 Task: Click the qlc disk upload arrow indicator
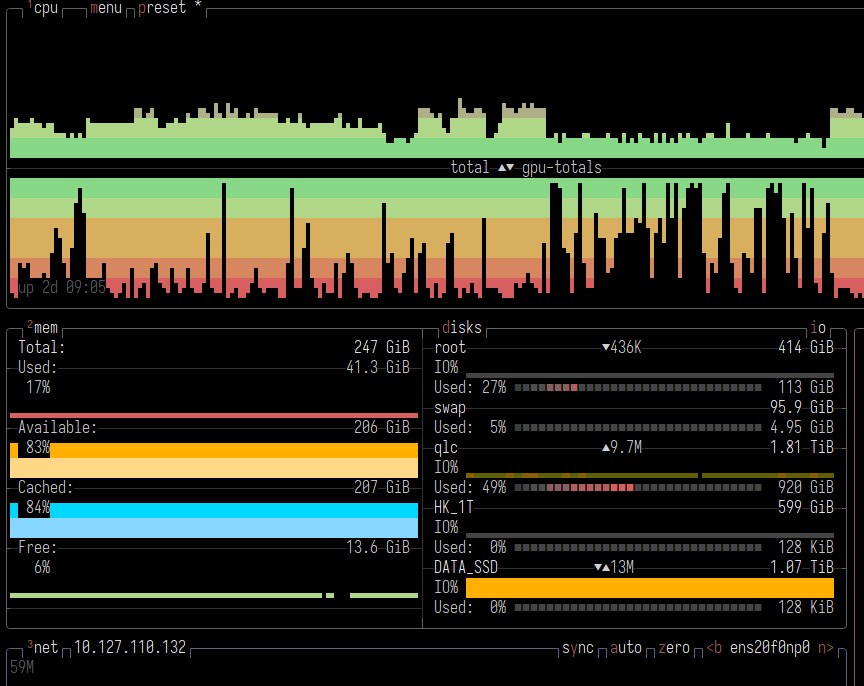[x=606, y=448]
